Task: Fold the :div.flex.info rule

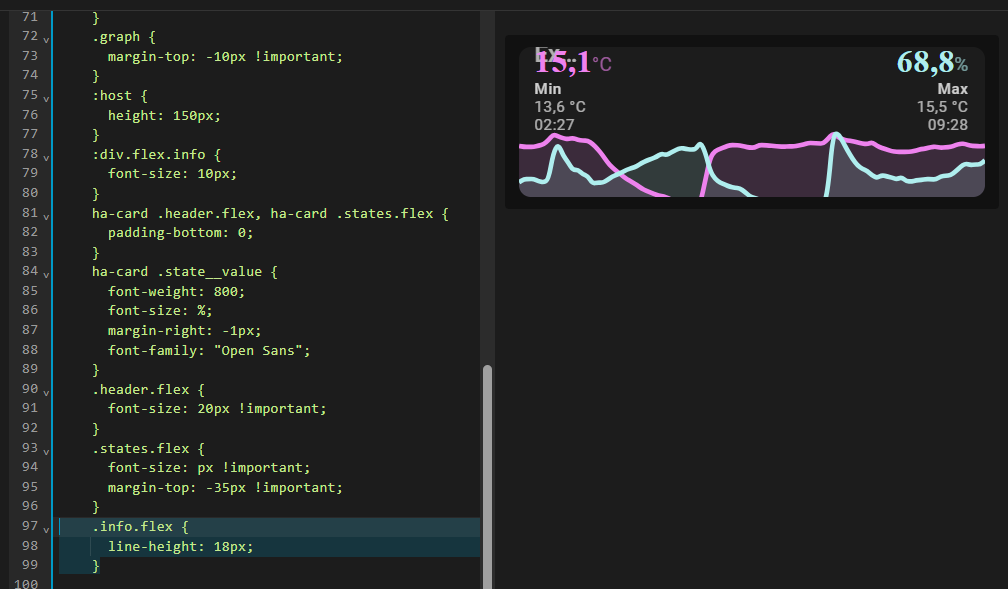Action: point(46,156)
